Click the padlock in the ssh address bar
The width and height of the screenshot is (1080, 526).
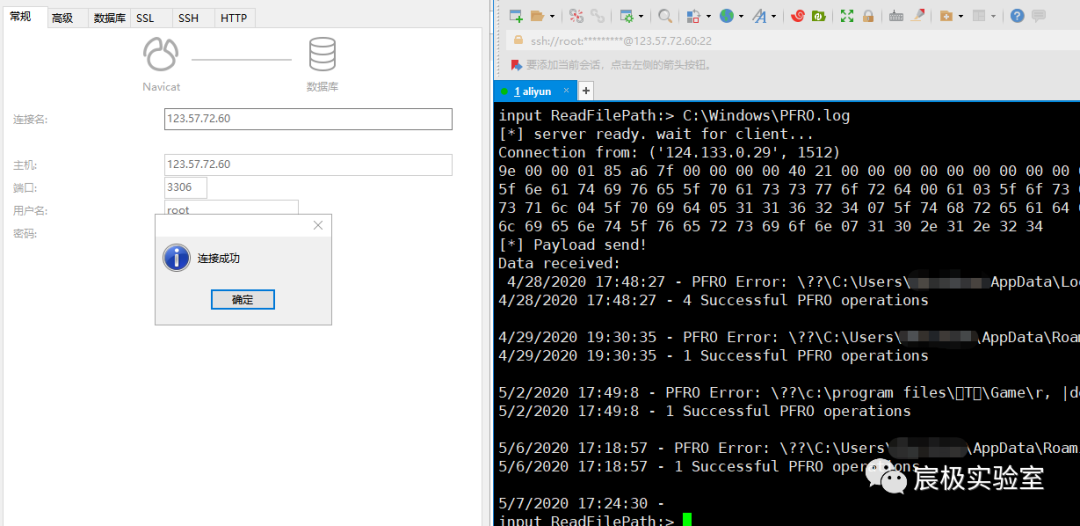click(x=519, y=41)
